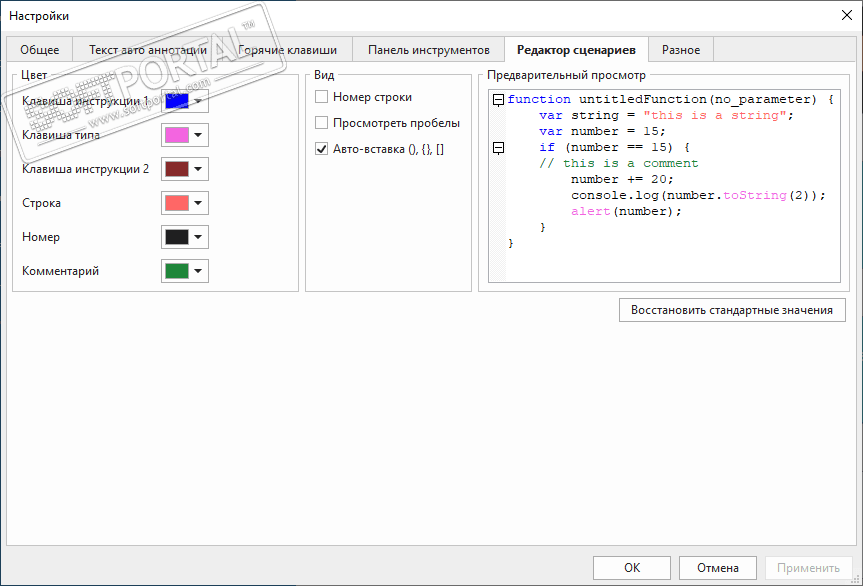Switch to Панель инструментов tab

point(428,50)
